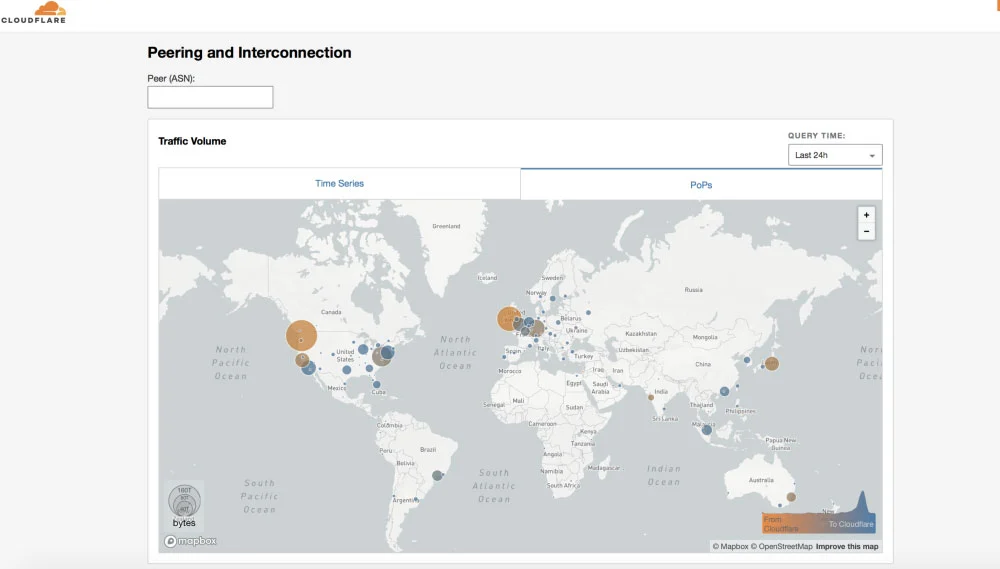
Task: Open the Query Time dropdown
Action: coord(835,155)
